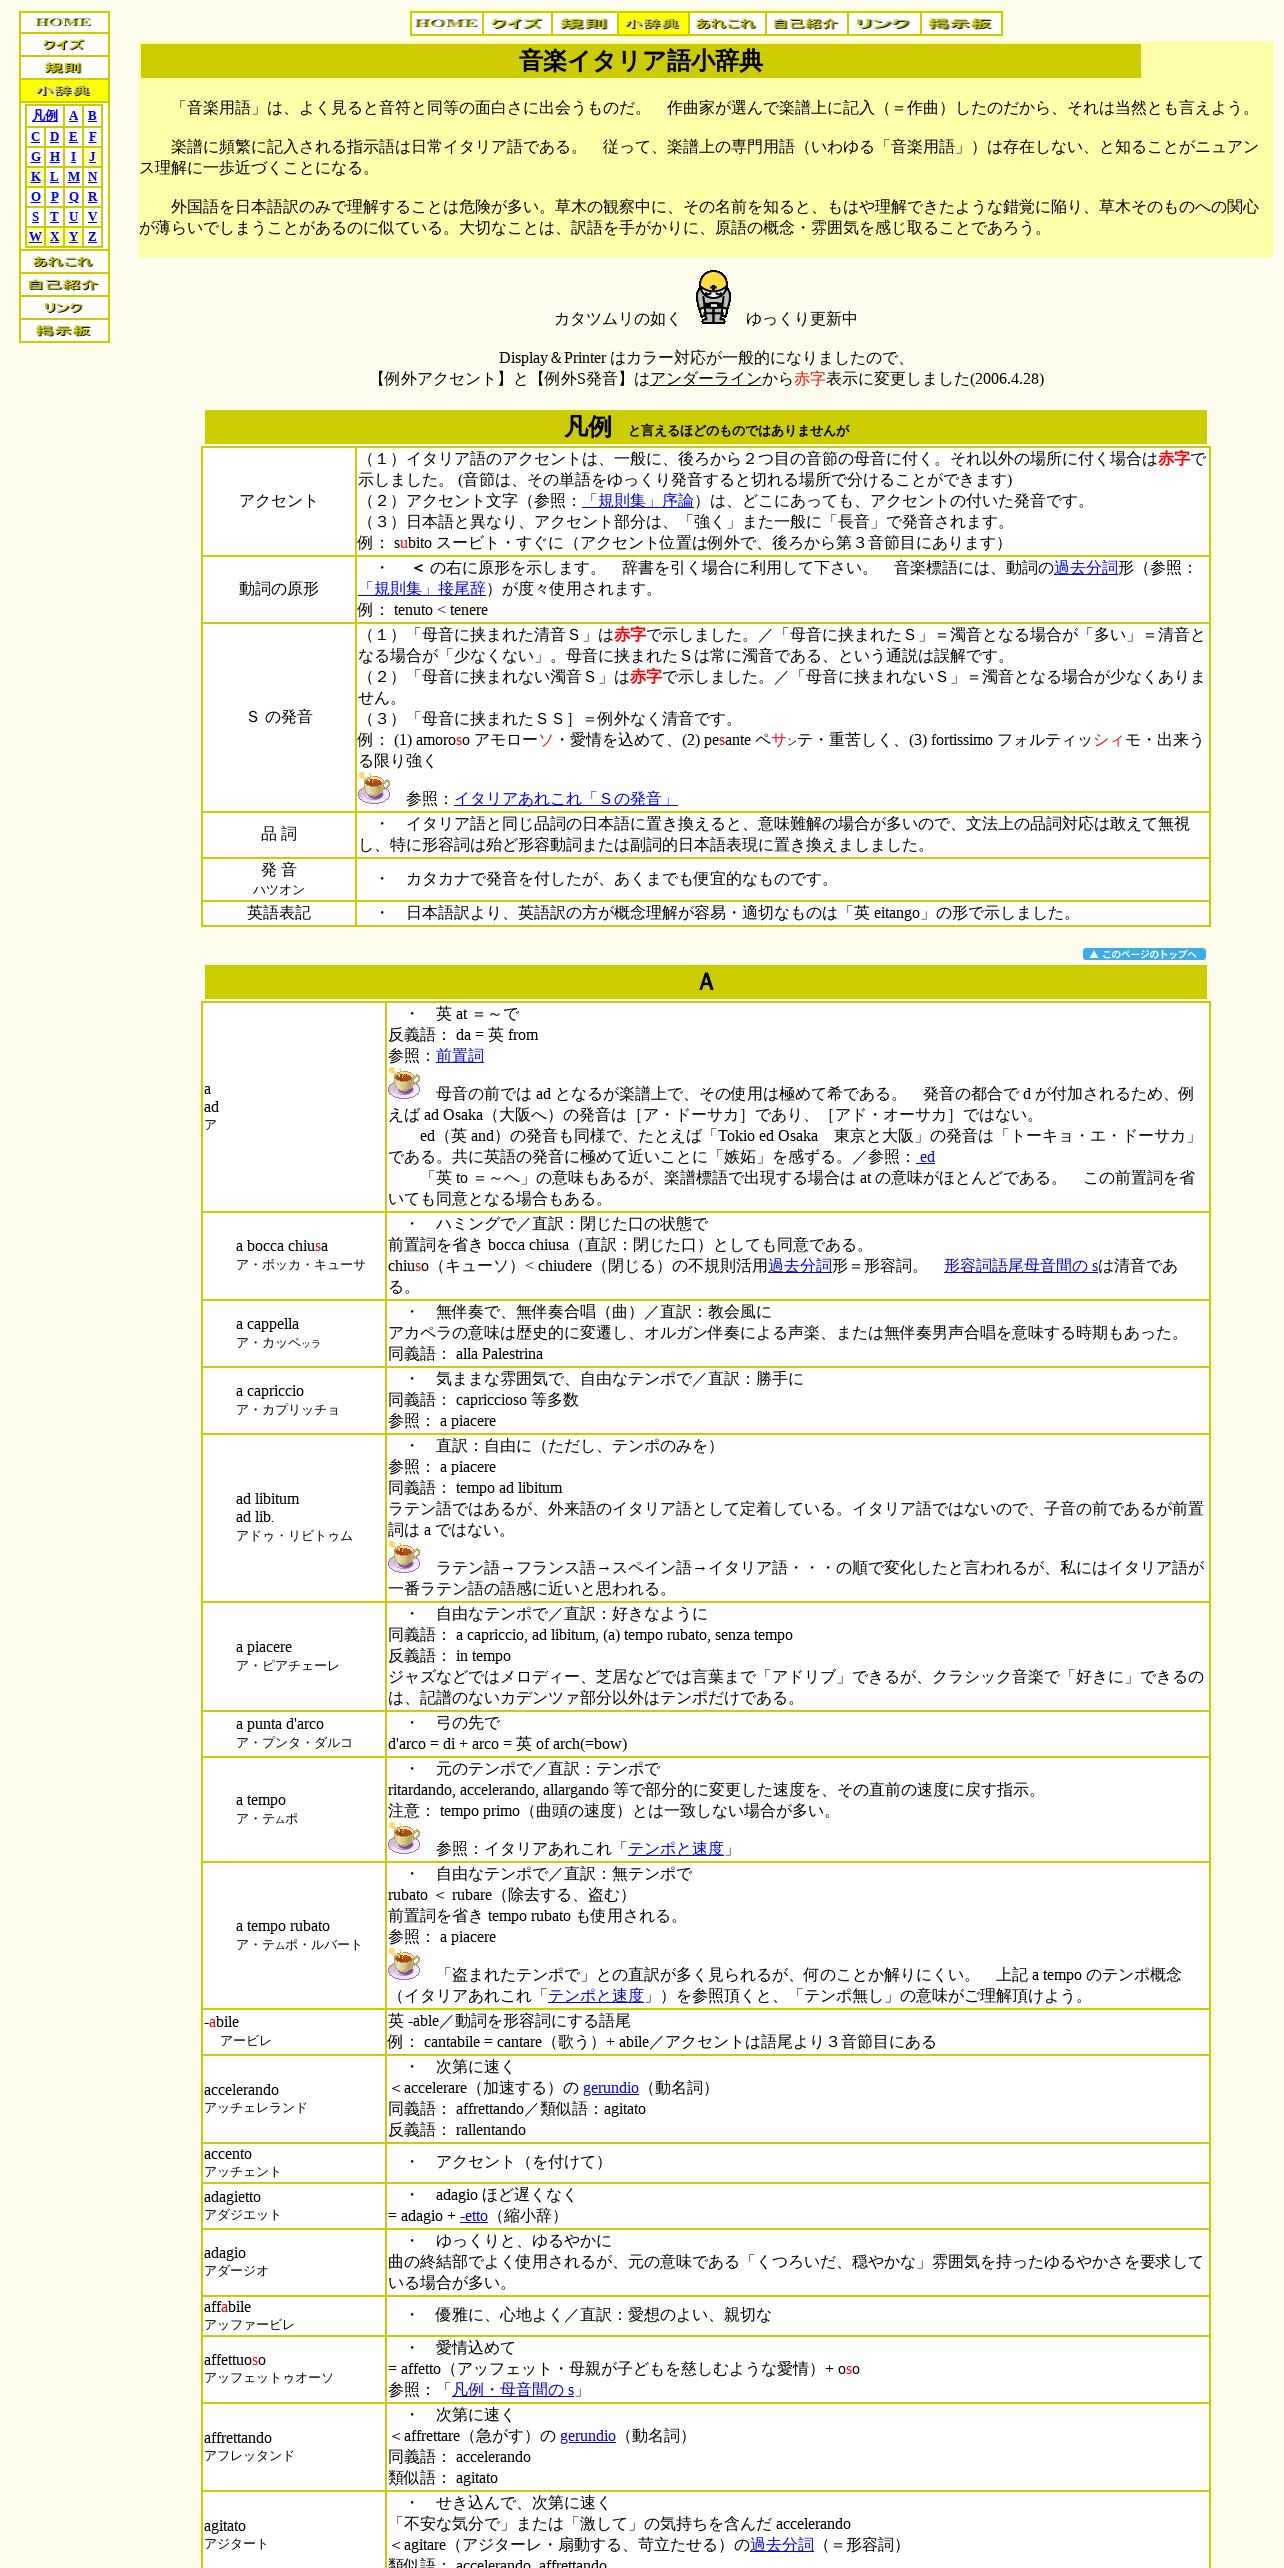Screen dimensions: 1284x2568
Task: Click 規則 in the top navigation bar
Action: 584,24
